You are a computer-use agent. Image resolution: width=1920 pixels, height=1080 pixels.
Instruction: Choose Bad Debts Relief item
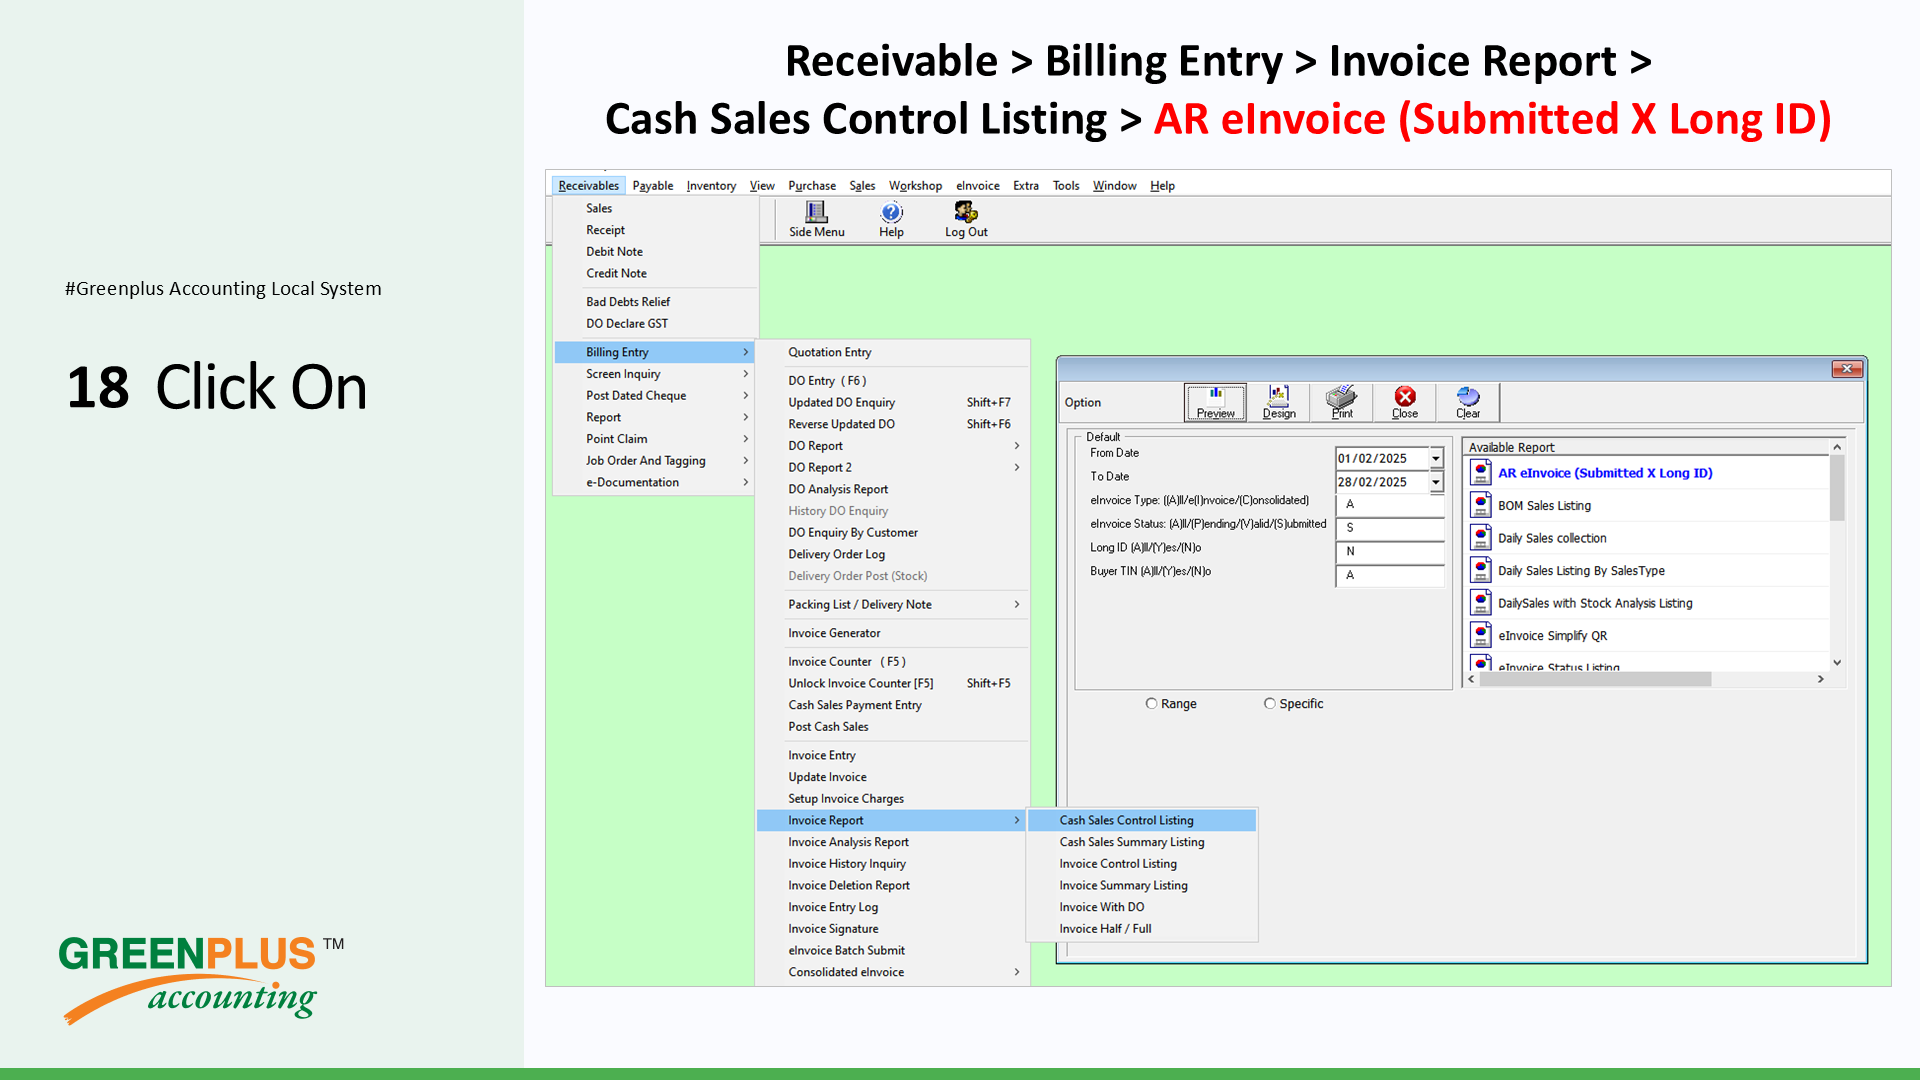[x=655, y=302]
